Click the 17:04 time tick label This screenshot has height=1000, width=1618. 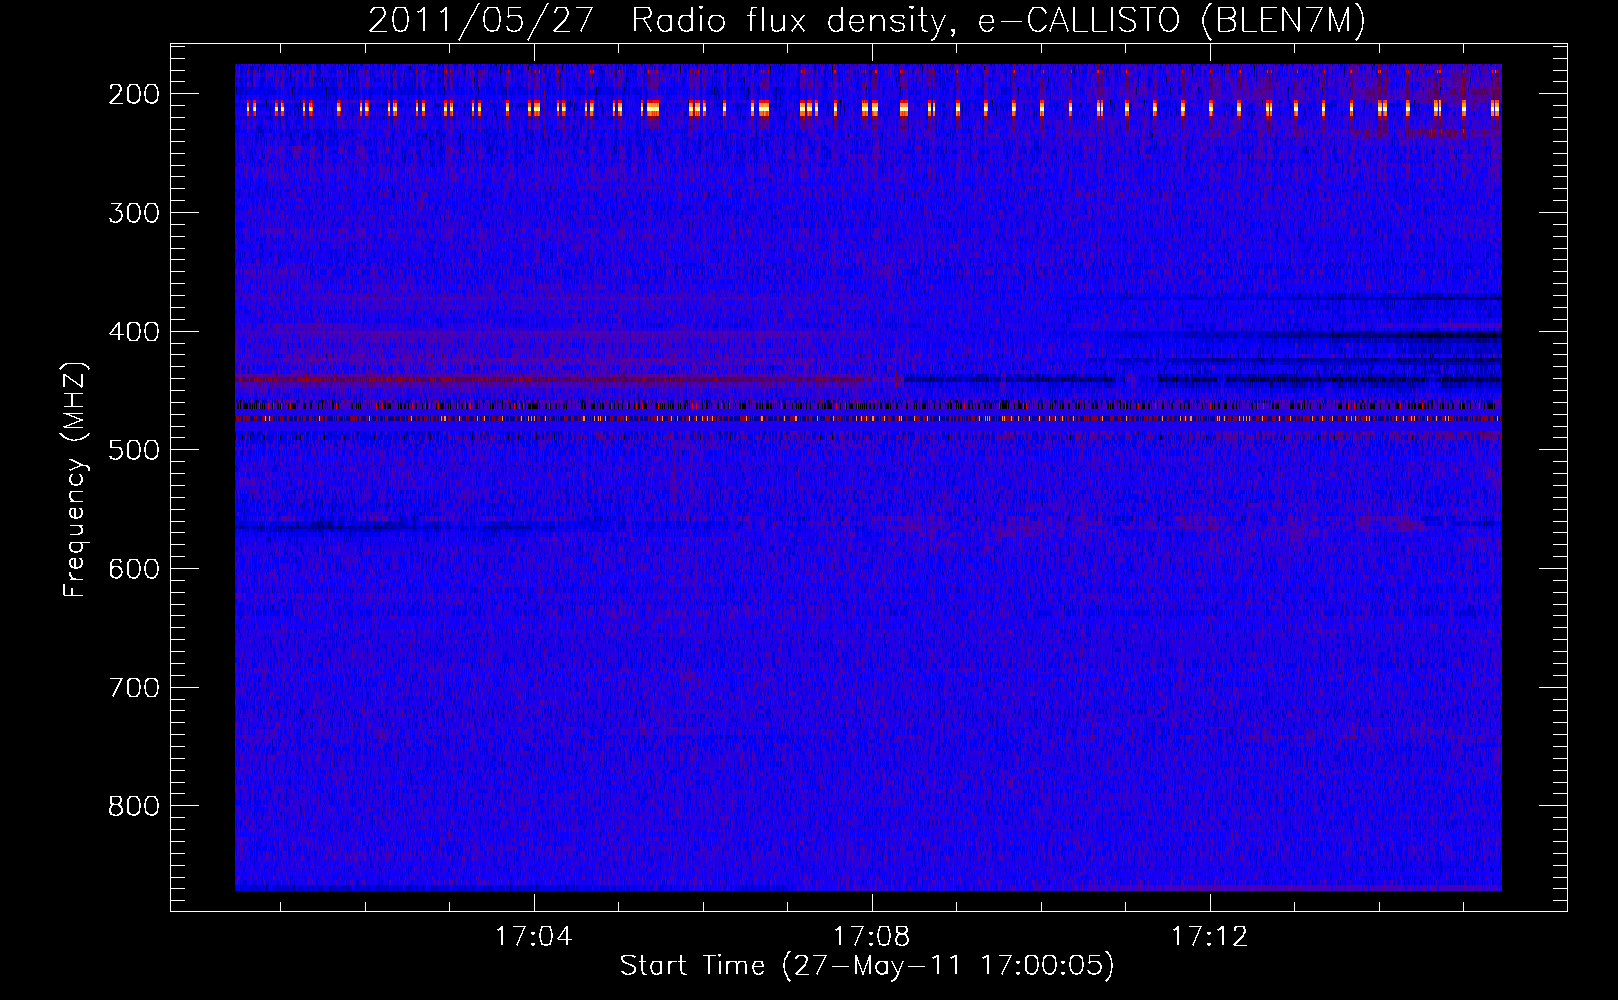(x=534, y=937)
